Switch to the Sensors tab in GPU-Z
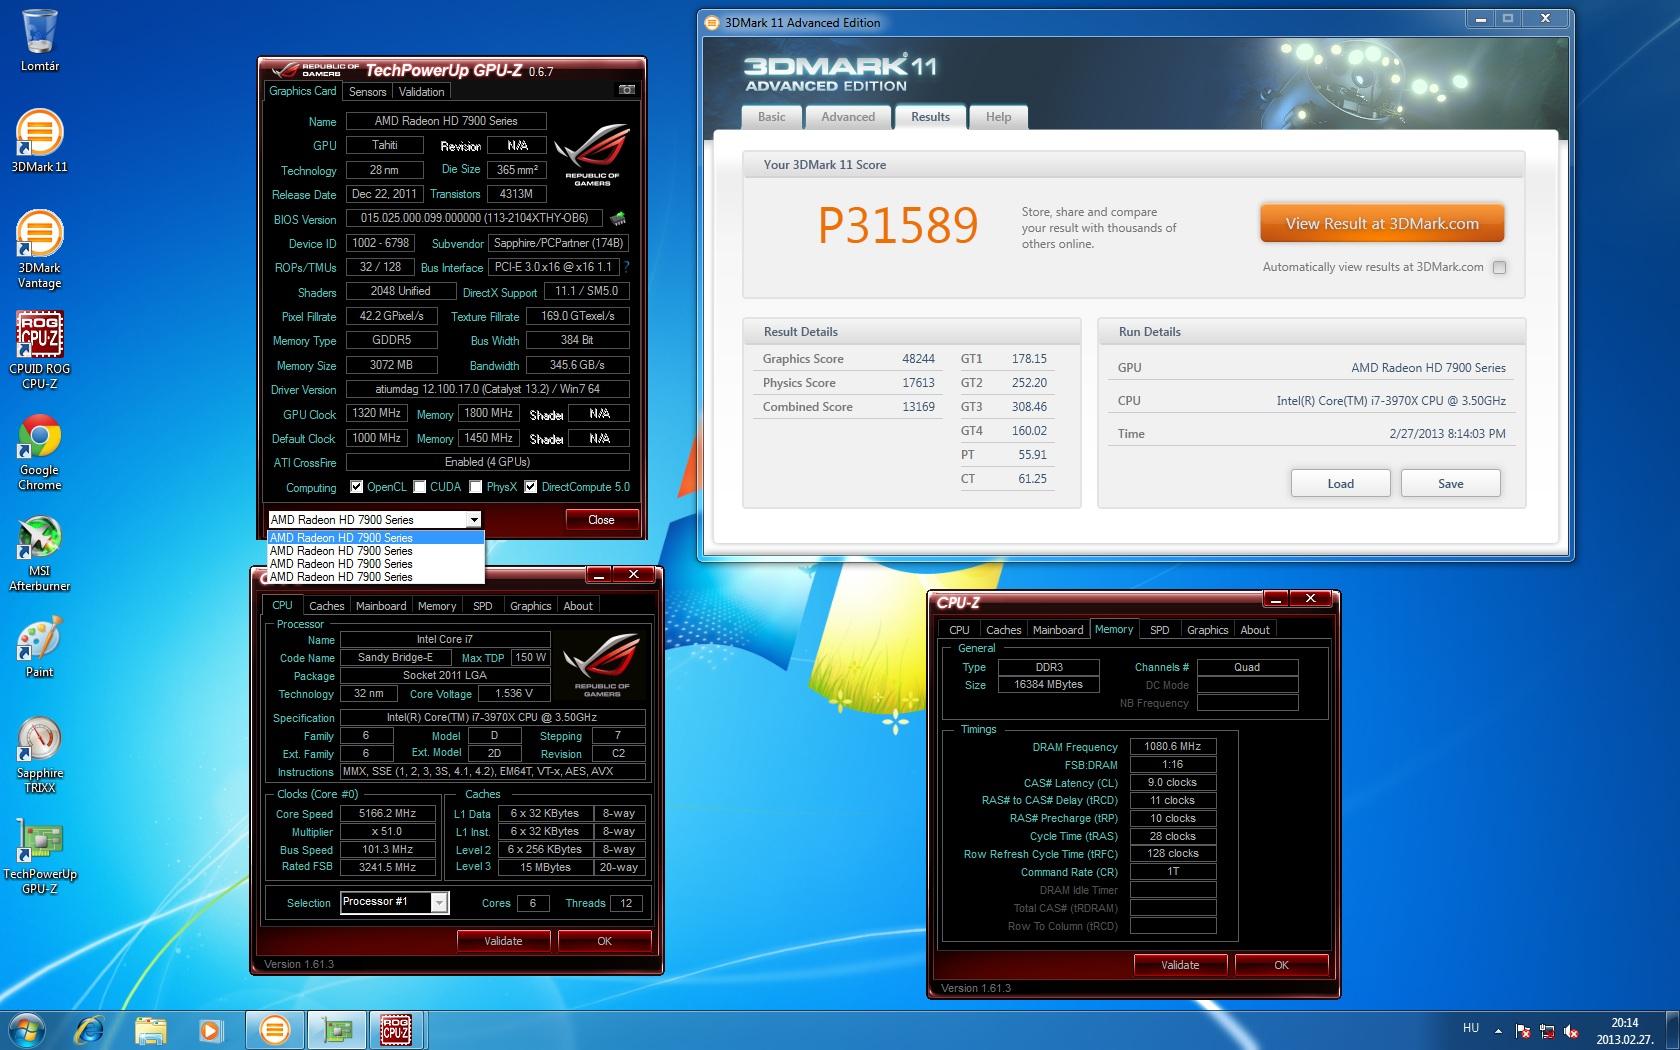This screenshot has height=1050, width=1680. 367,91
